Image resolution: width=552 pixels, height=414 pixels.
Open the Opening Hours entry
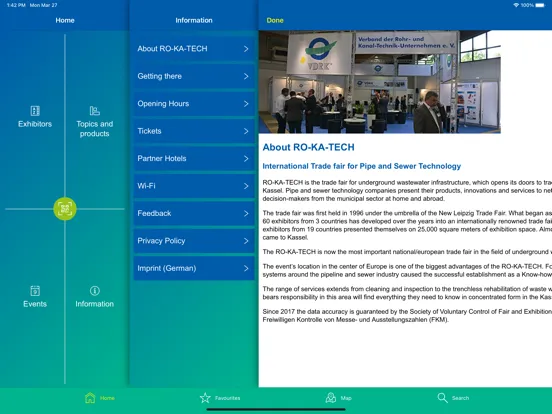(194, 104)
